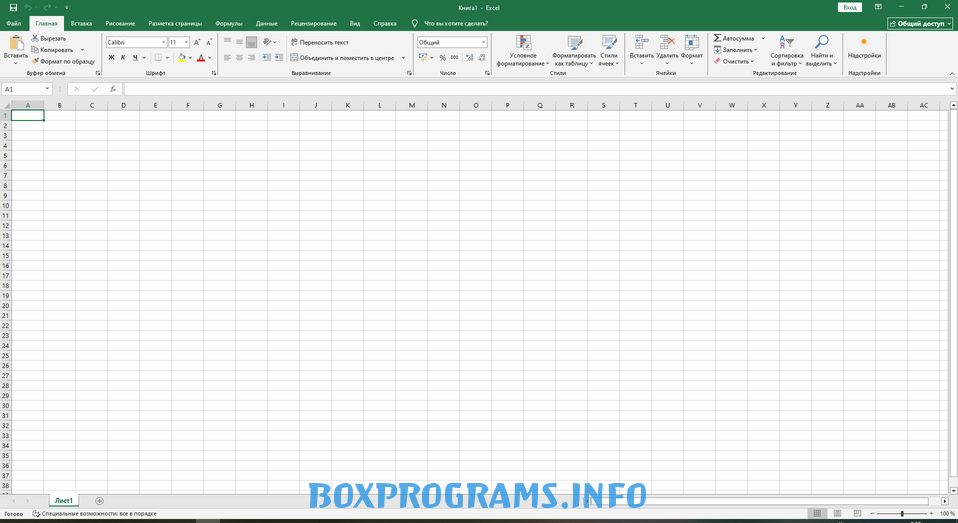
Task: Open the Calibri font name dropdown
Action: pos(162,42)
